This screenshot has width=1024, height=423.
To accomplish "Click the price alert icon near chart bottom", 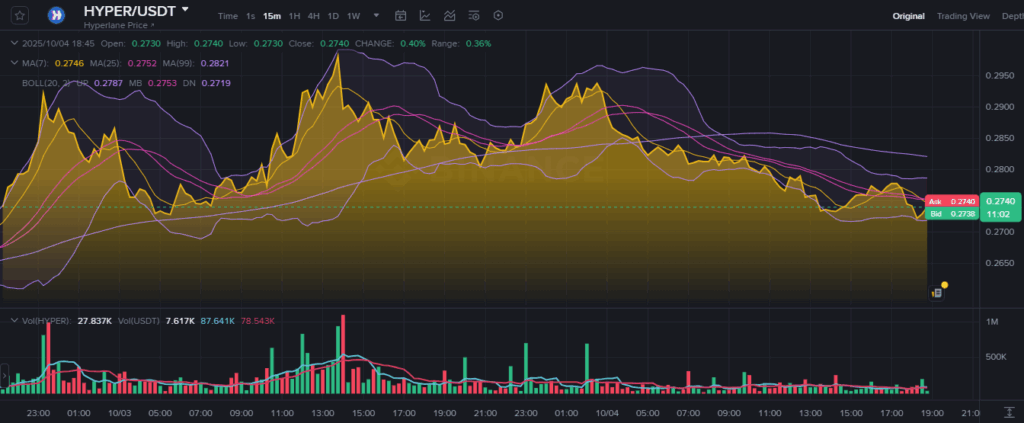I will point(938,291).
